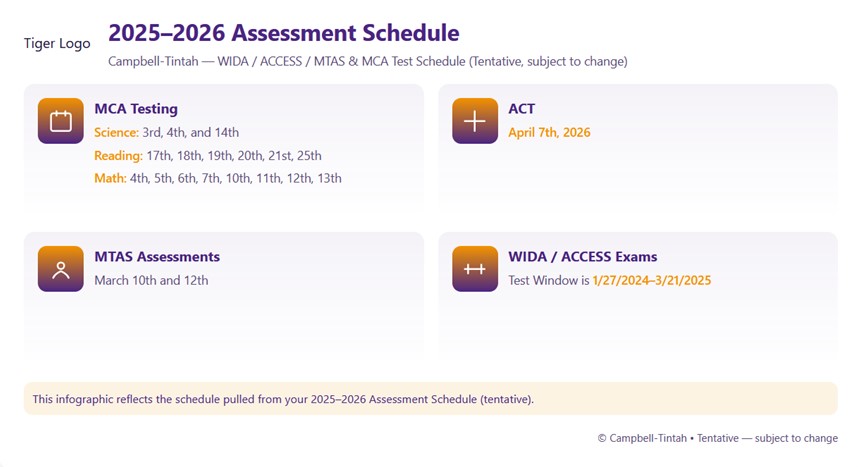Click the 1/27/2024–3/21/2025 test window dates
Image resolution: width=858 pixels, height=467 pixels.
(651, 280)
